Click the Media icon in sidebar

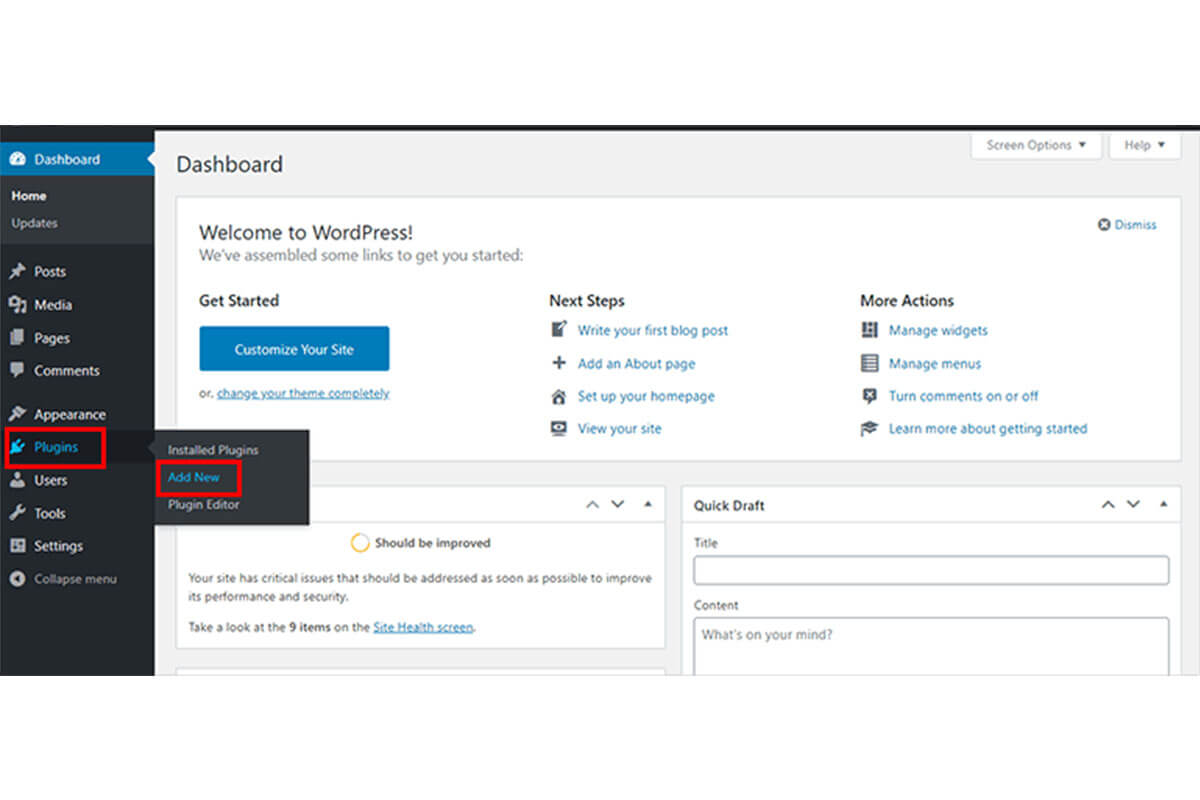[x=17, y=305]
